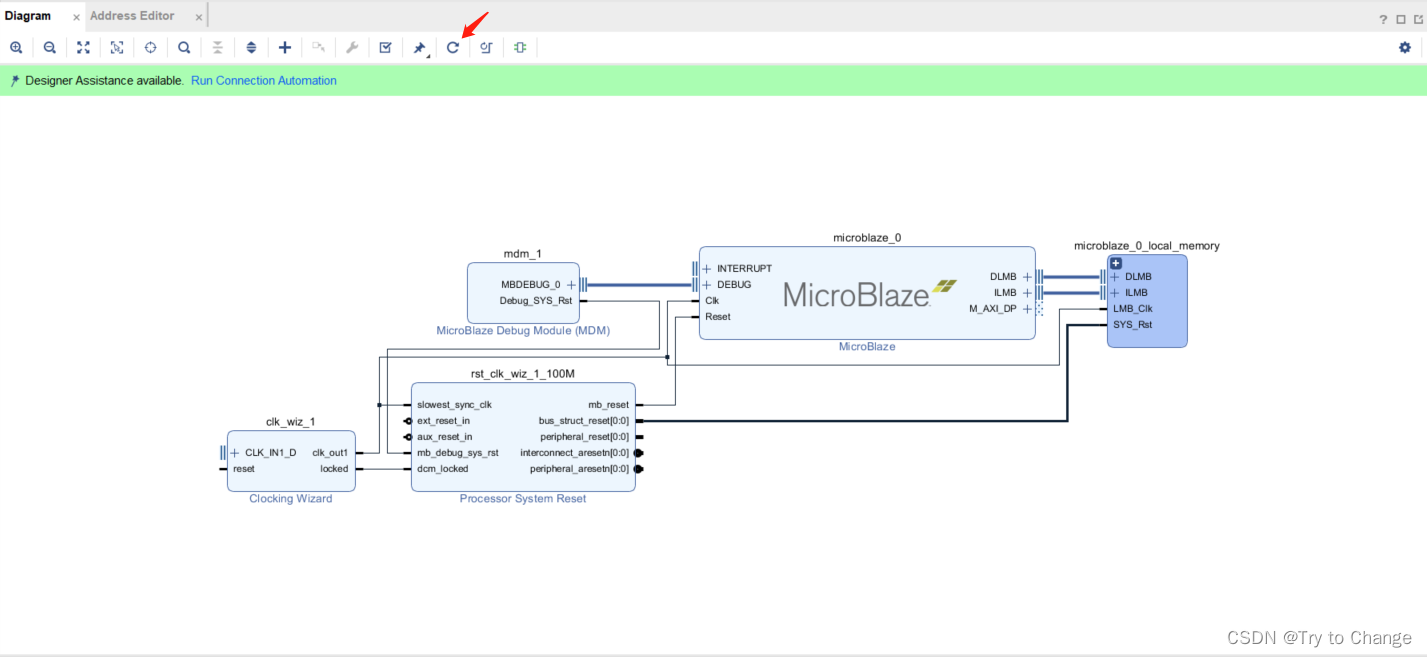The image size is (1427, 657).
Task: Click the Run Connection Automation link
Action: [x=263, y=80]
